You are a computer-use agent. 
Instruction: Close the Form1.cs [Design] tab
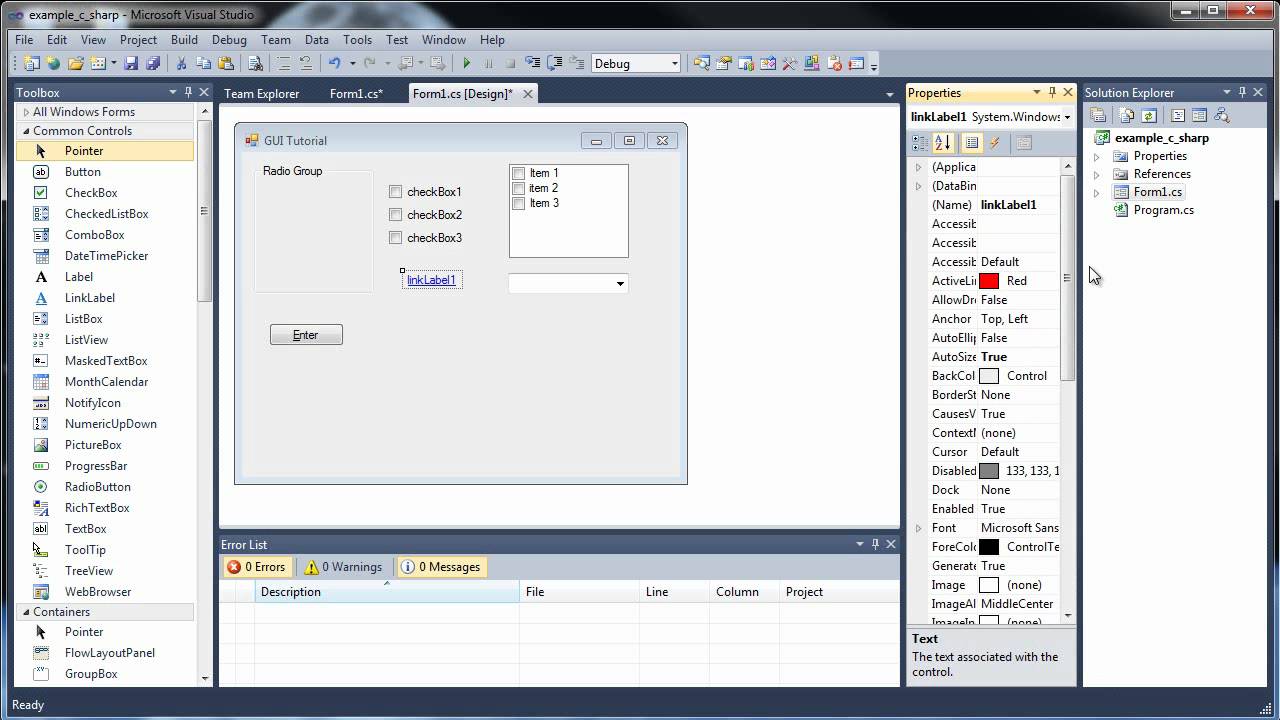(x=528, y=93)
